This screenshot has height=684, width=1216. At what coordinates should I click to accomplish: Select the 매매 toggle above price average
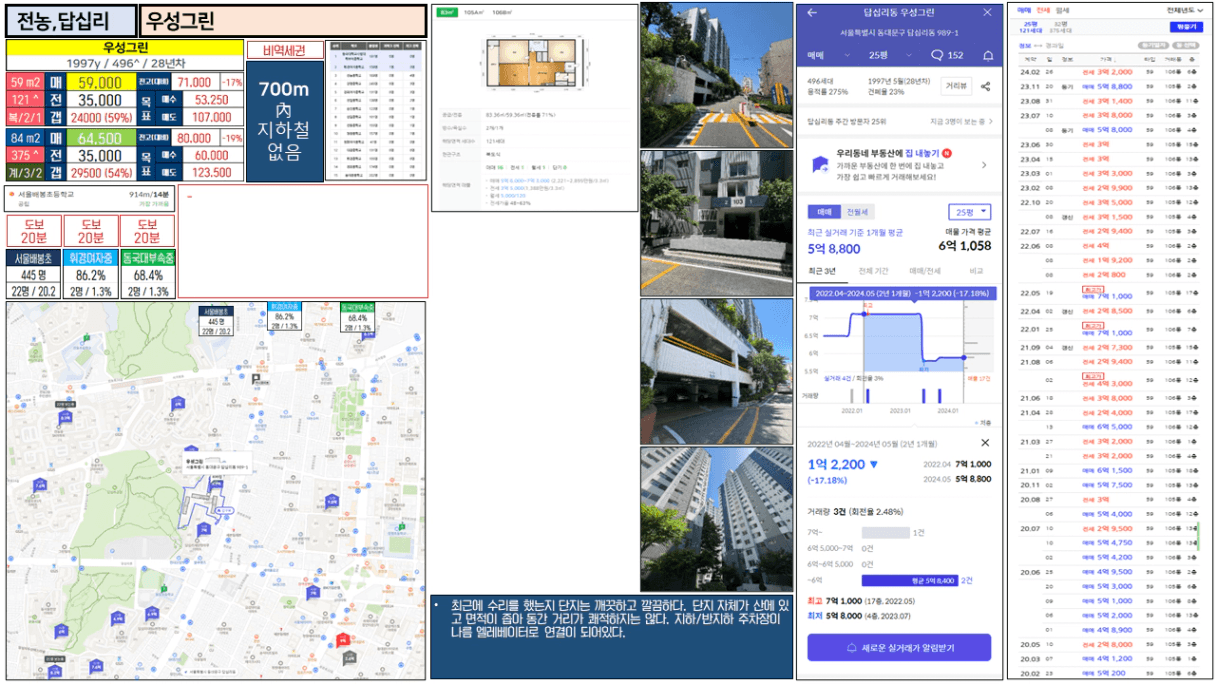click(x=826, y=212)
